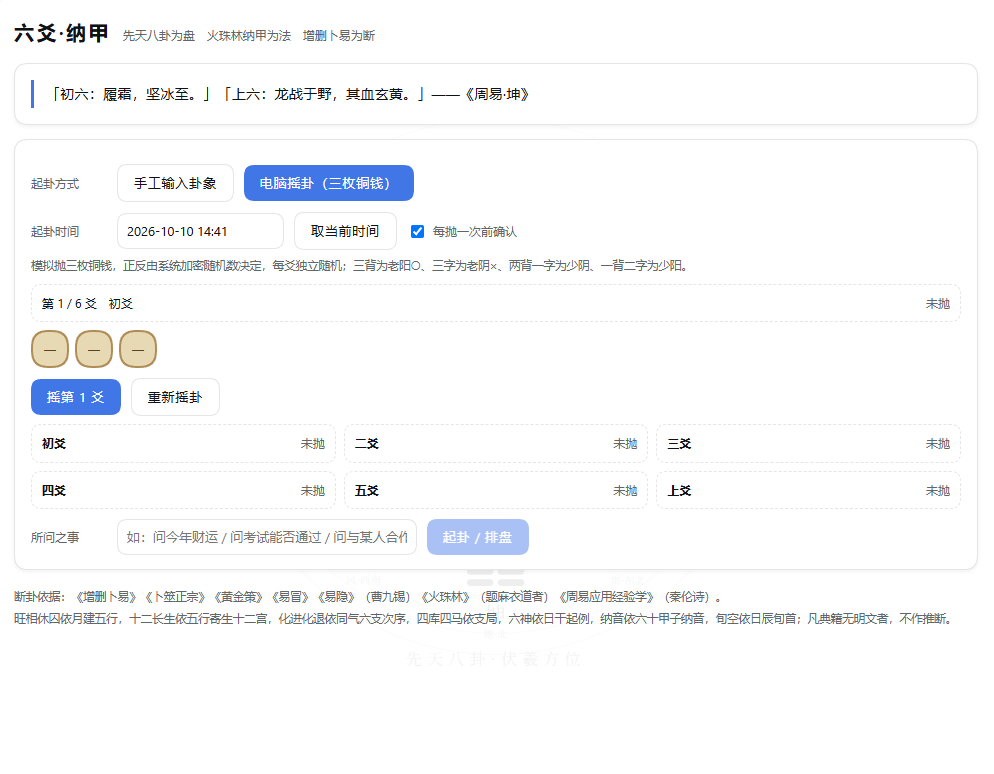Screen dimensions: 994x774
Task: Click 摇第 1 爻 button
Action: (x=75, y=397)
